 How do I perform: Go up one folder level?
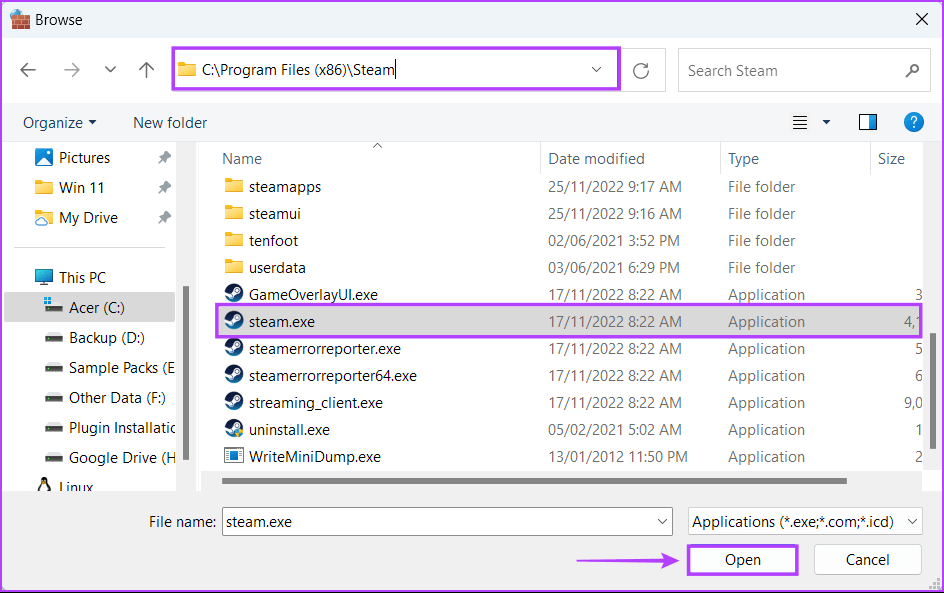point(146,70)
